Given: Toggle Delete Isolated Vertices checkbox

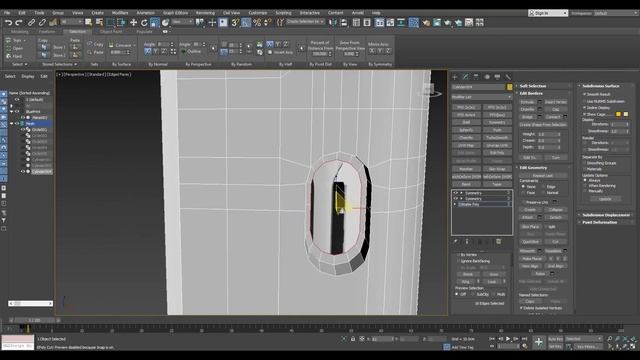Looking at the screenshot, I should click(521, 308).
